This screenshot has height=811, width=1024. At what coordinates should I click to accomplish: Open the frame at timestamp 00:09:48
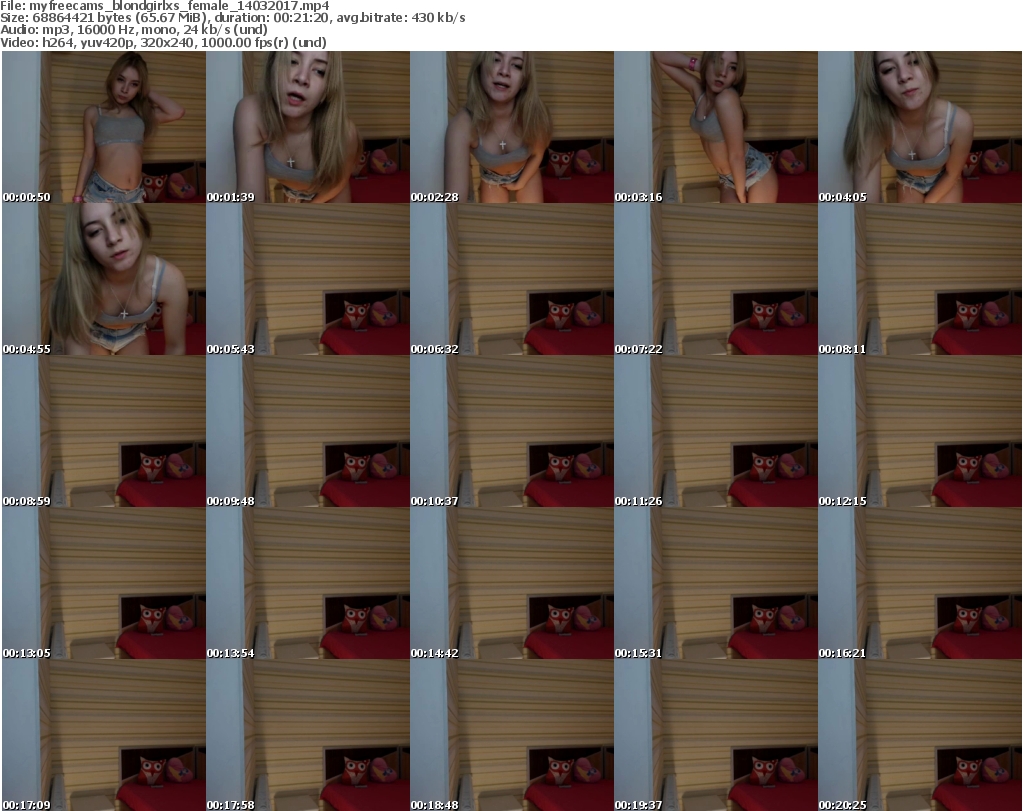pos(308,432)
